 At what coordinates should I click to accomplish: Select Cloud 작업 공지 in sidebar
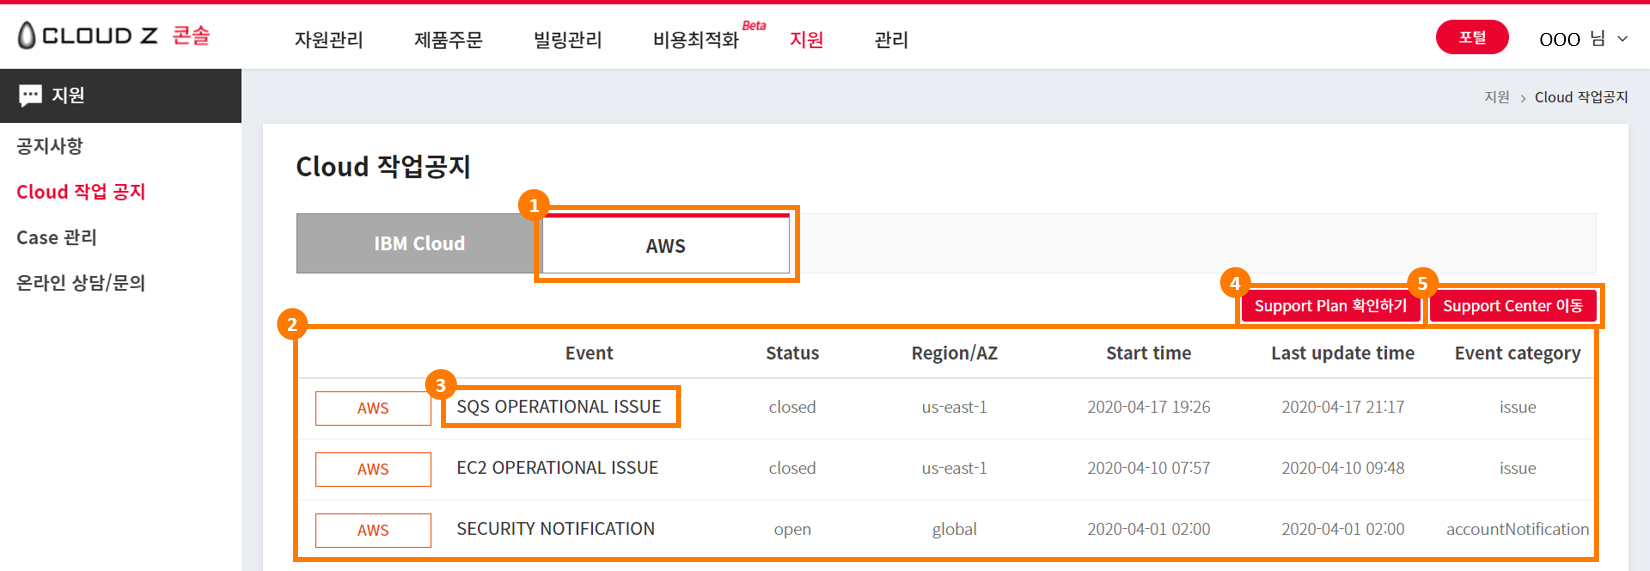pyautogui.click(x=81, y=192)
